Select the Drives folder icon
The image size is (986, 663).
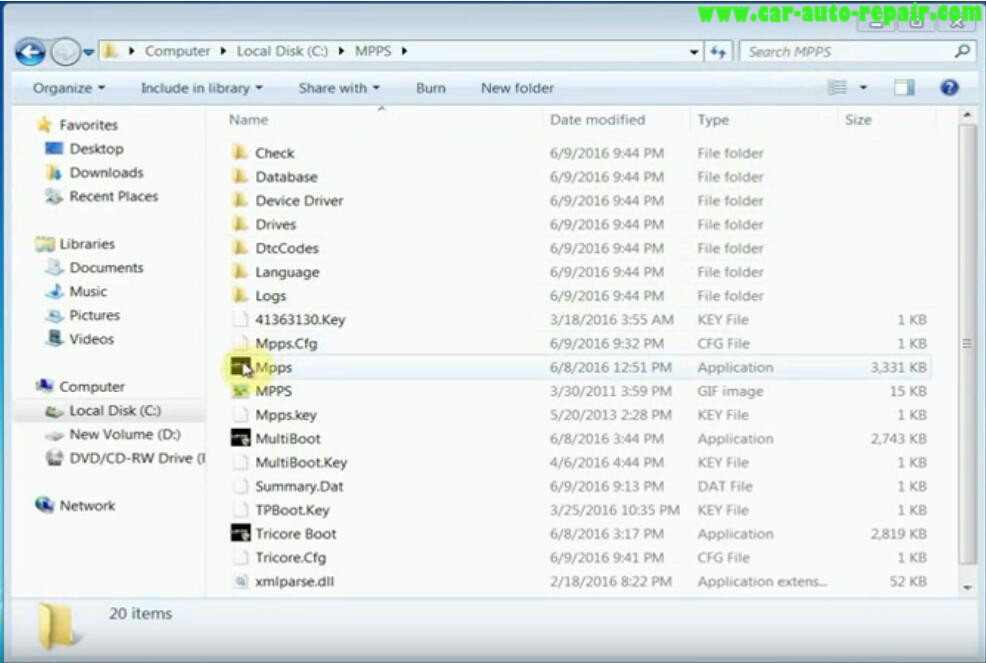click(240, 224)
